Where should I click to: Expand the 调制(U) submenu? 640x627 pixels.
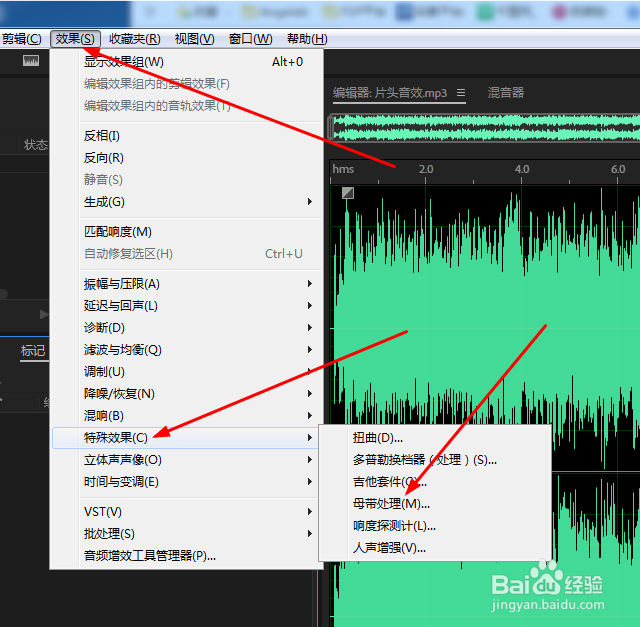pos(187,372)
